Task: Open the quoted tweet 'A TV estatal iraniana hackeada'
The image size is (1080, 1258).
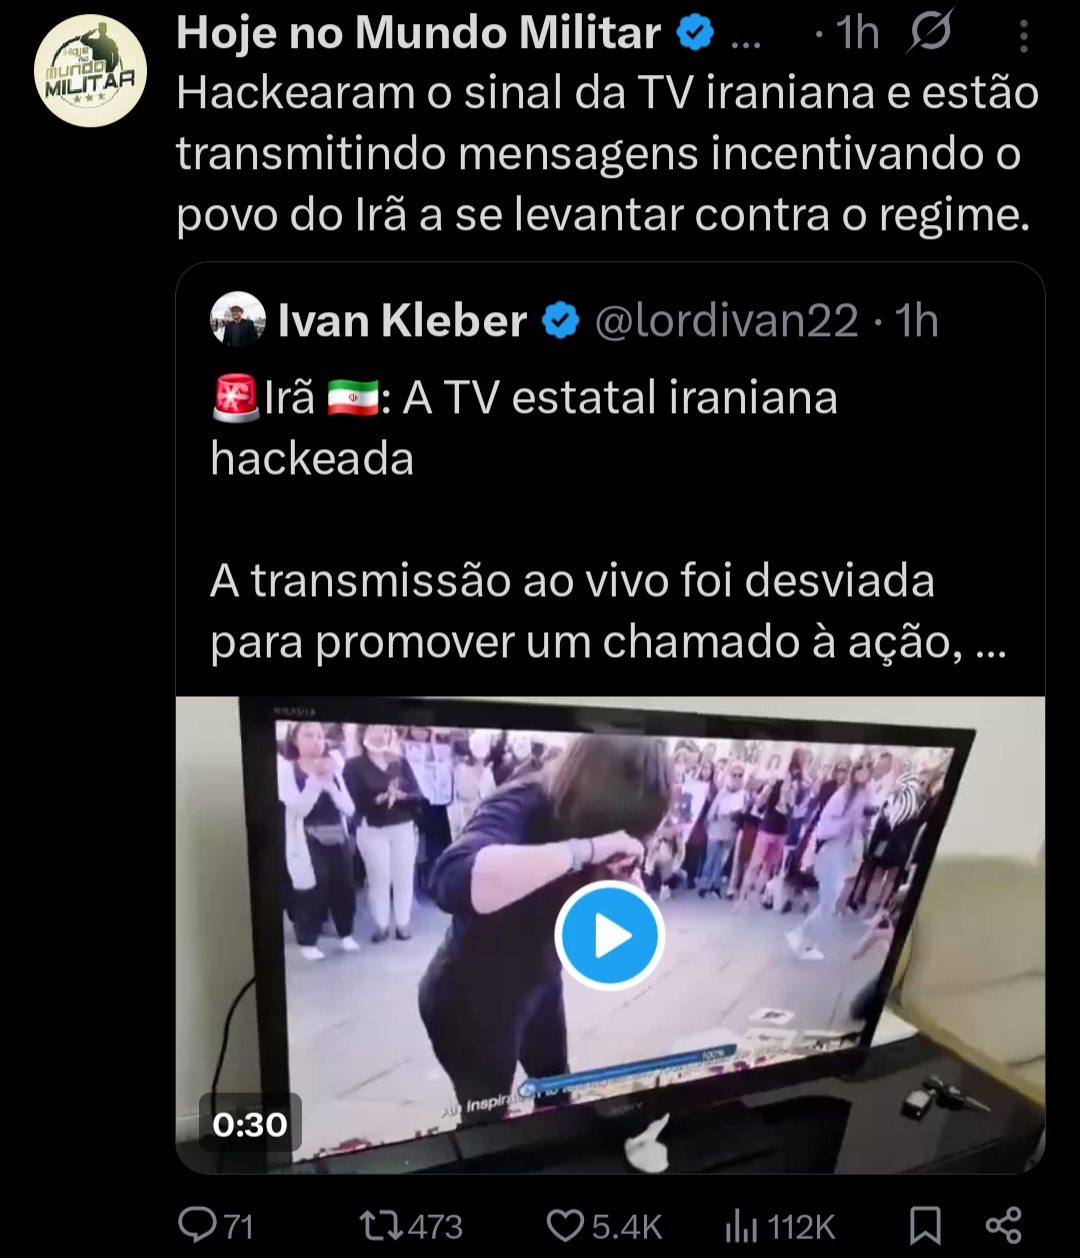Action: pyautogui.click(x=524, y=428)
